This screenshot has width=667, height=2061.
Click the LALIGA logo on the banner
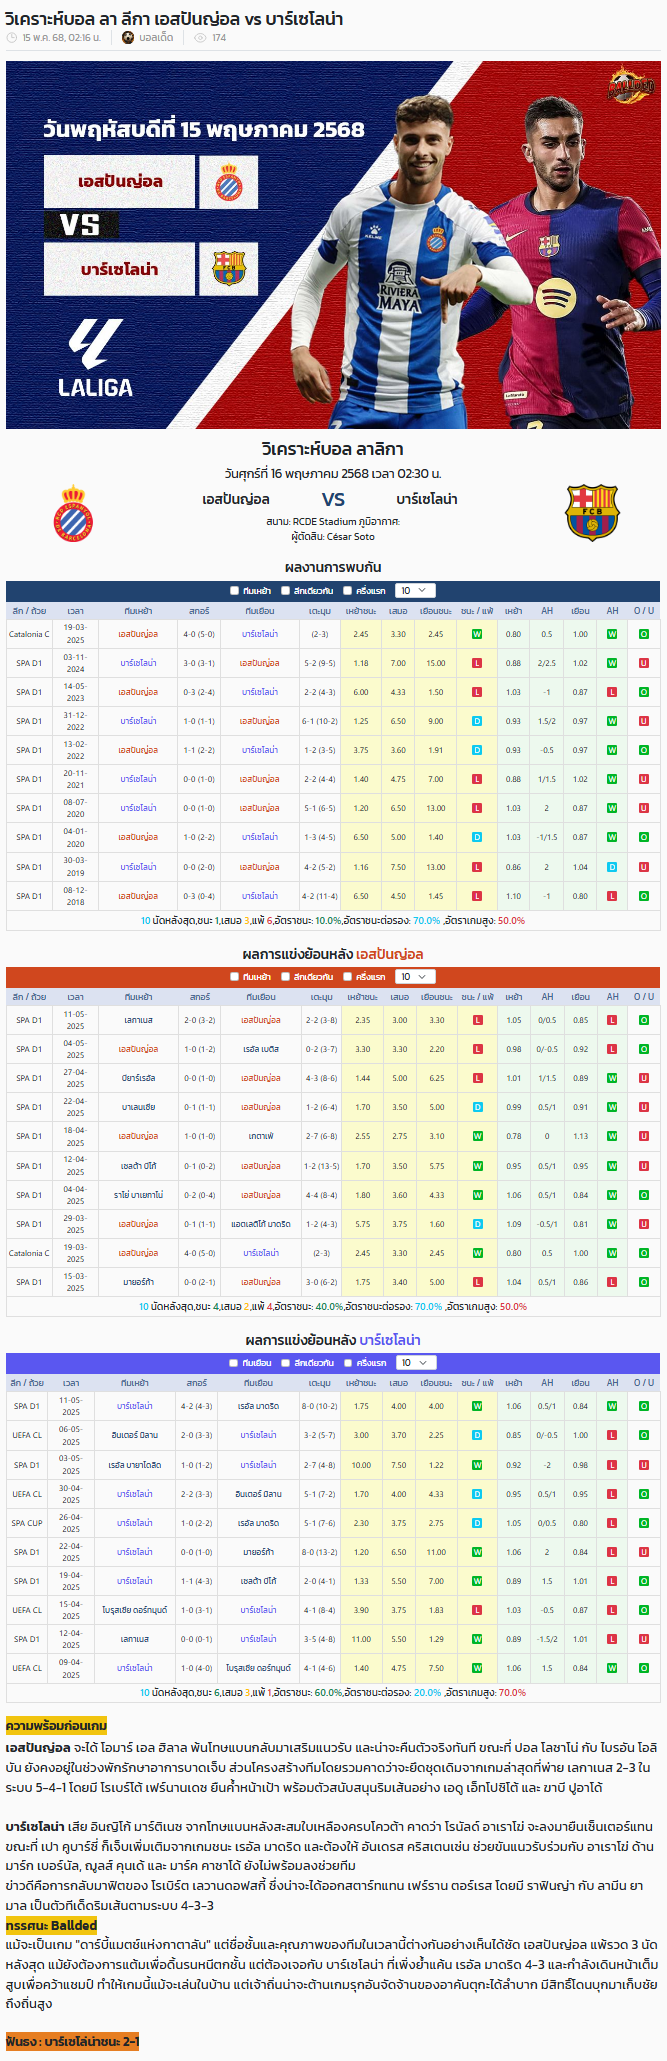[x=95, y=359]
